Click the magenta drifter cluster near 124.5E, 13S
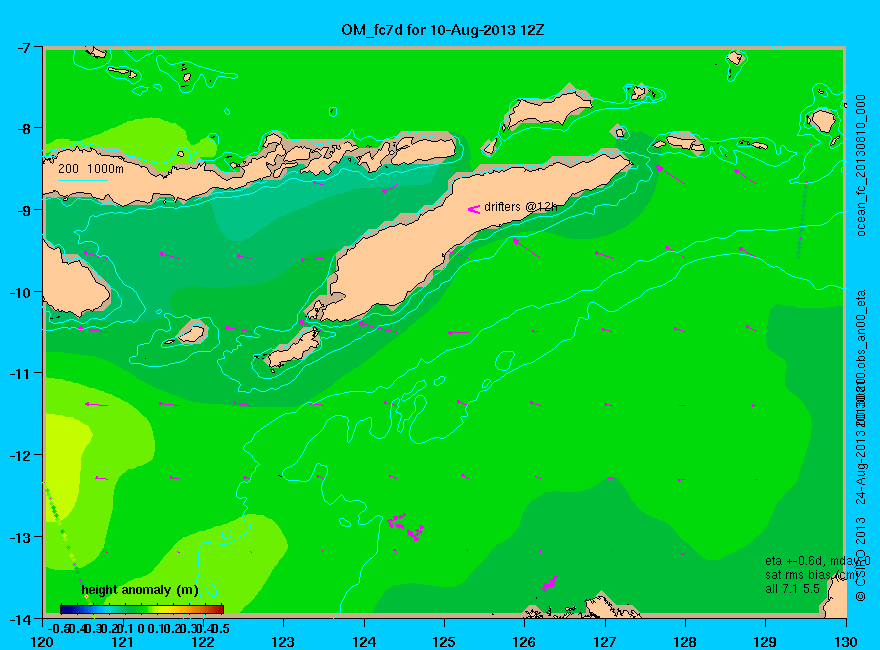The height and width of the screenshot is (650, 880). tap(405, 527)
